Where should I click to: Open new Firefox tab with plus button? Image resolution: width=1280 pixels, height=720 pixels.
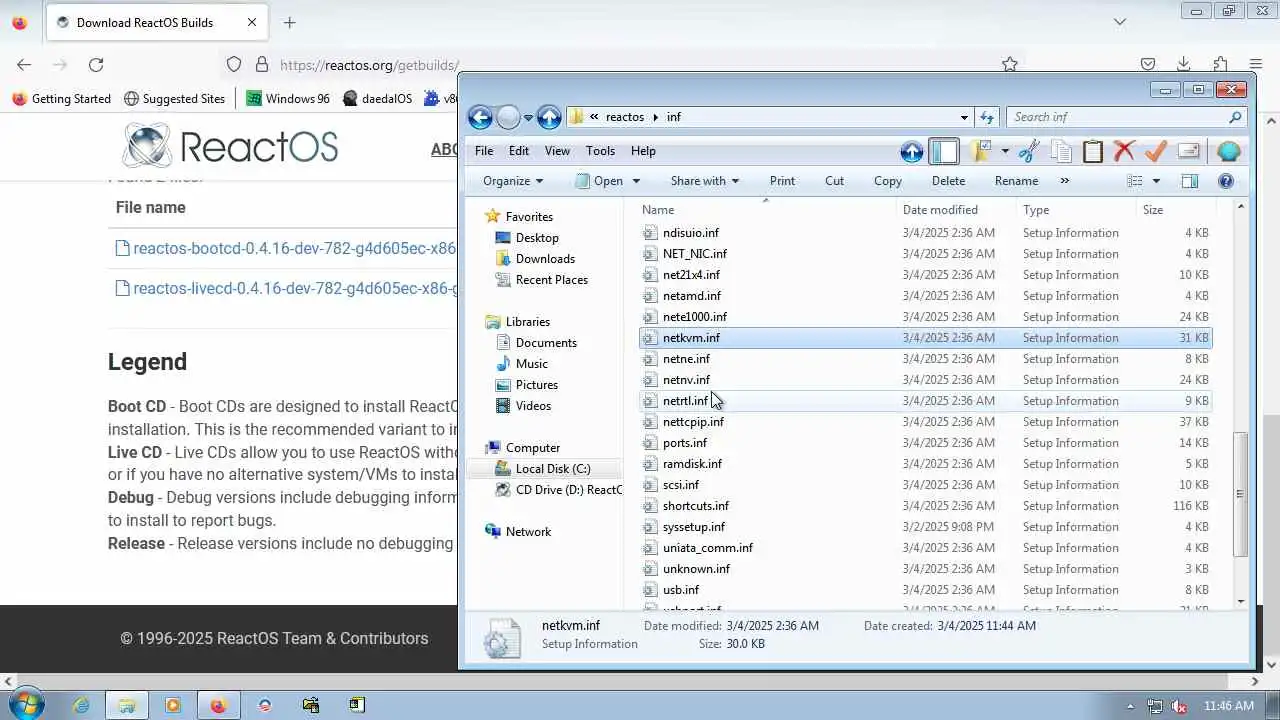click(x=289, y=22)
